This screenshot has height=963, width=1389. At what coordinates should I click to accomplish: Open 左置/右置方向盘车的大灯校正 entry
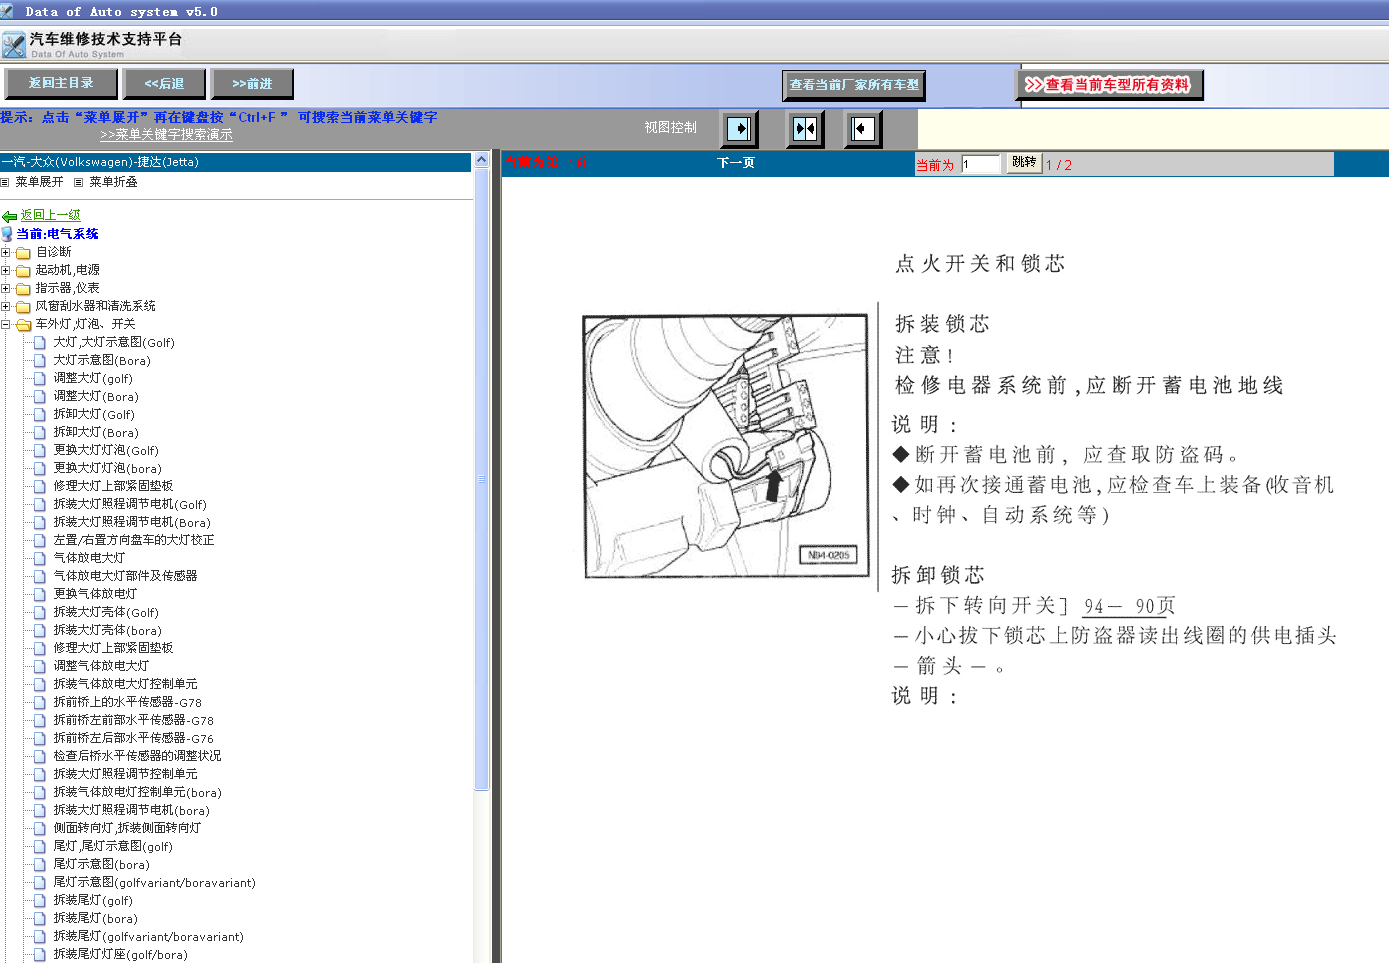[x=134, y=540]
